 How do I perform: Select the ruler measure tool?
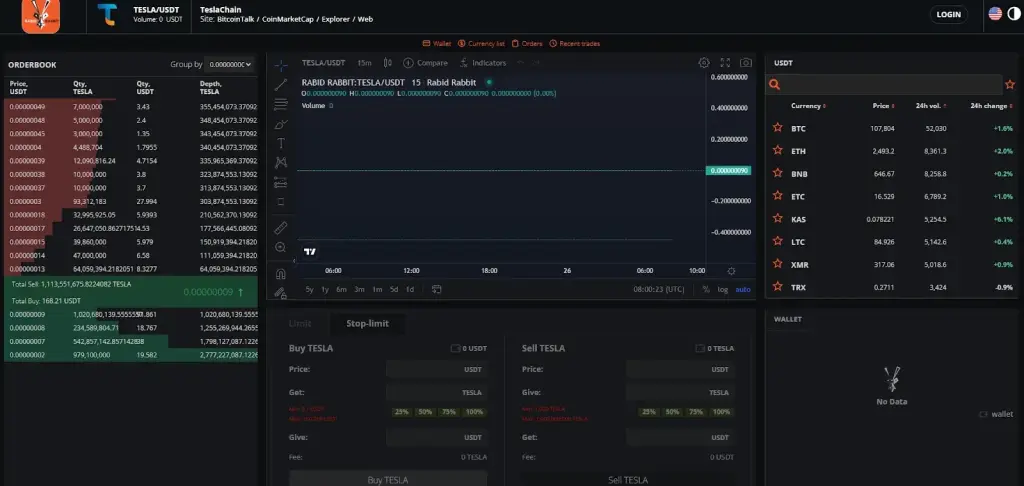click(281, 228)
